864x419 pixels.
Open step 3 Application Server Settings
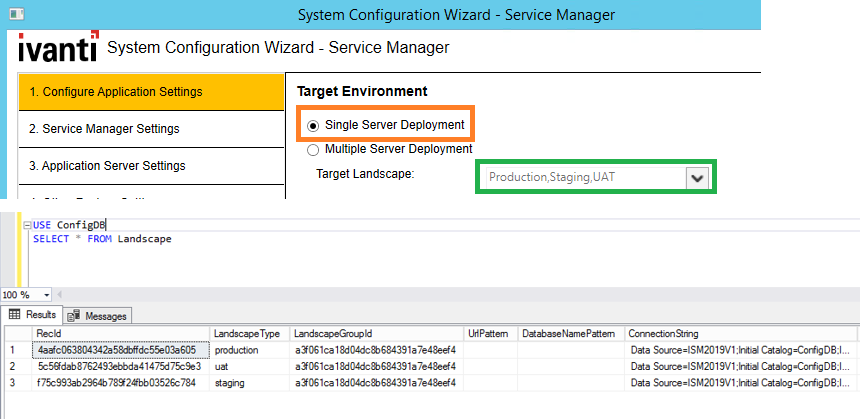point(150,166)
